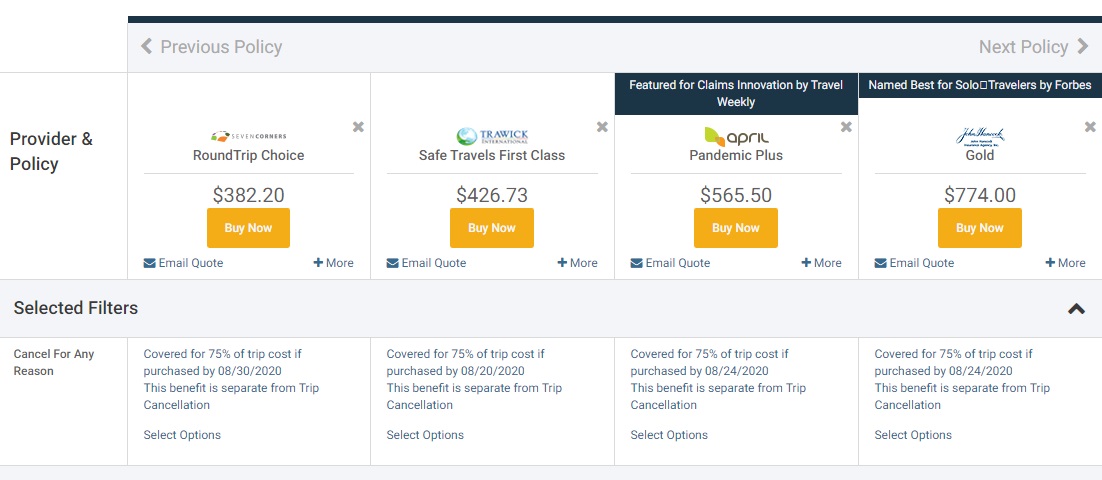This screenshot has height=480, width=1102.
Task: Click the Seven Corners logo
Action: [x=249, y=136]
